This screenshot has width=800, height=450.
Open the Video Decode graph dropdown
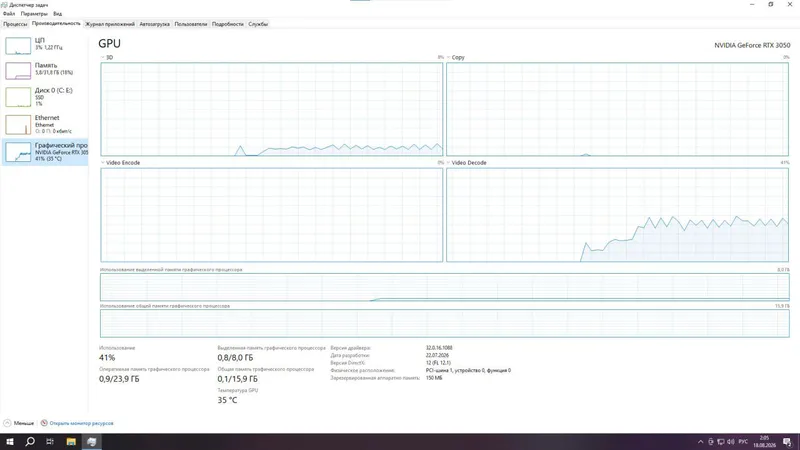(x=448, y=163)
